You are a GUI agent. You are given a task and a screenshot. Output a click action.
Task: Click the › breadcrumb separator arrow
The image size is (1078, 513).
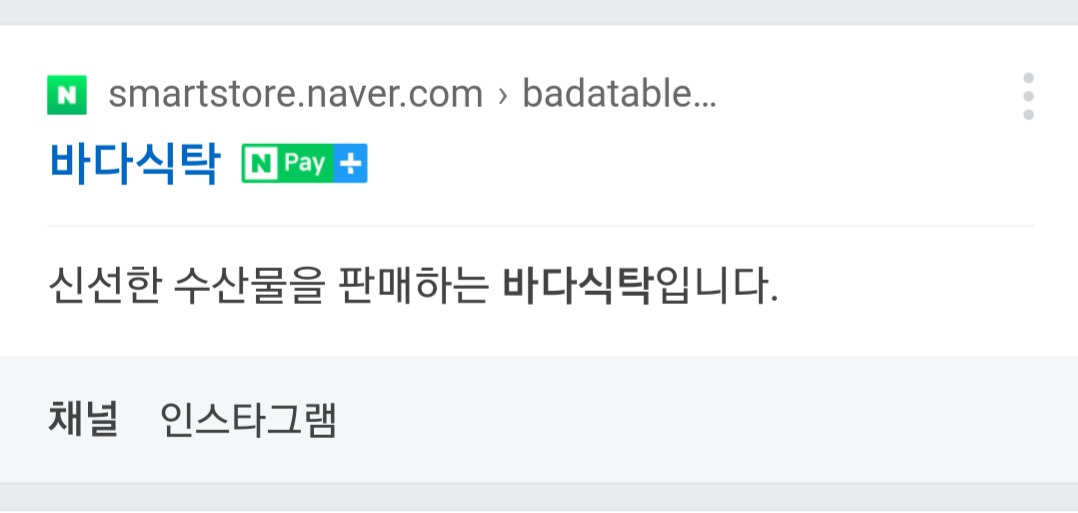click(503, 96)
